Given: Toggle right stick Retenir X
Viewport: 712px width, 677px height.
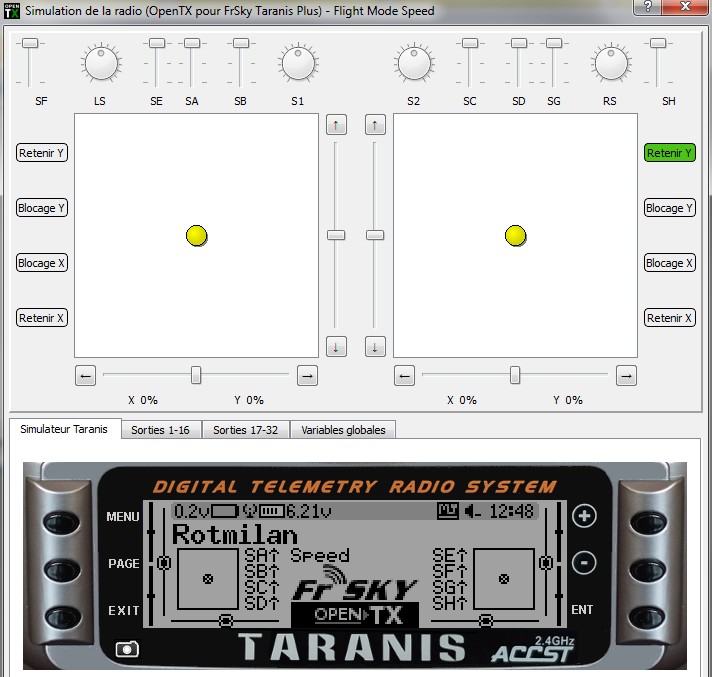Looking at the screenshot, I should (670, 317).
